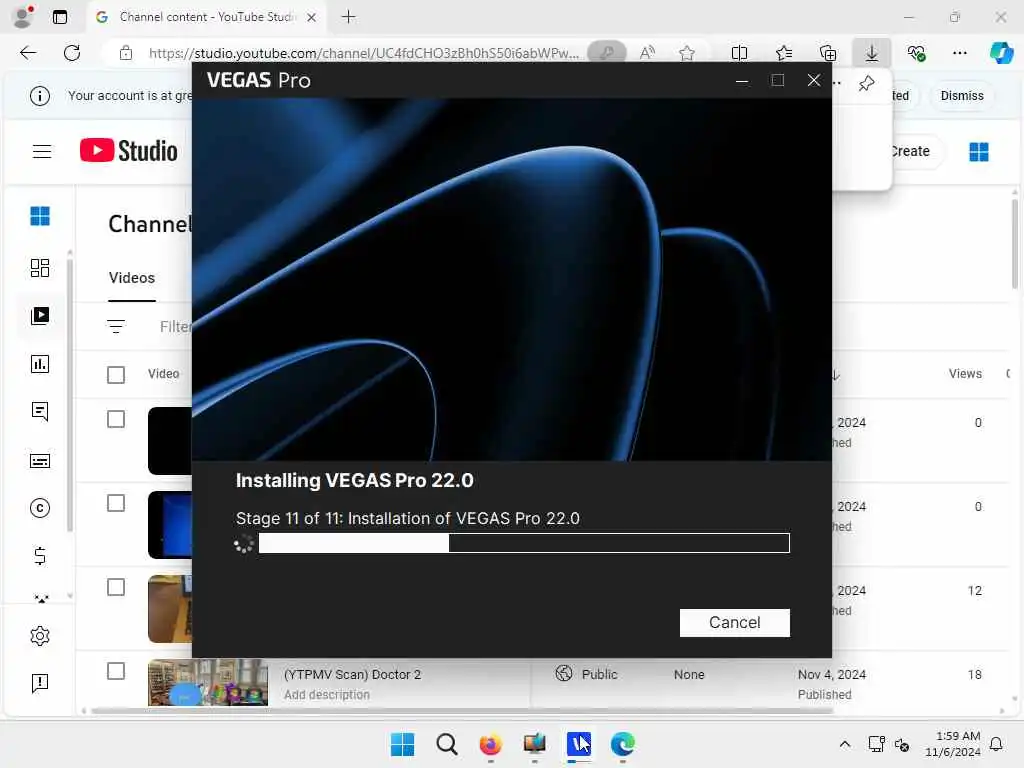Open the Edge profile avatar

click(x=23, y=17)
